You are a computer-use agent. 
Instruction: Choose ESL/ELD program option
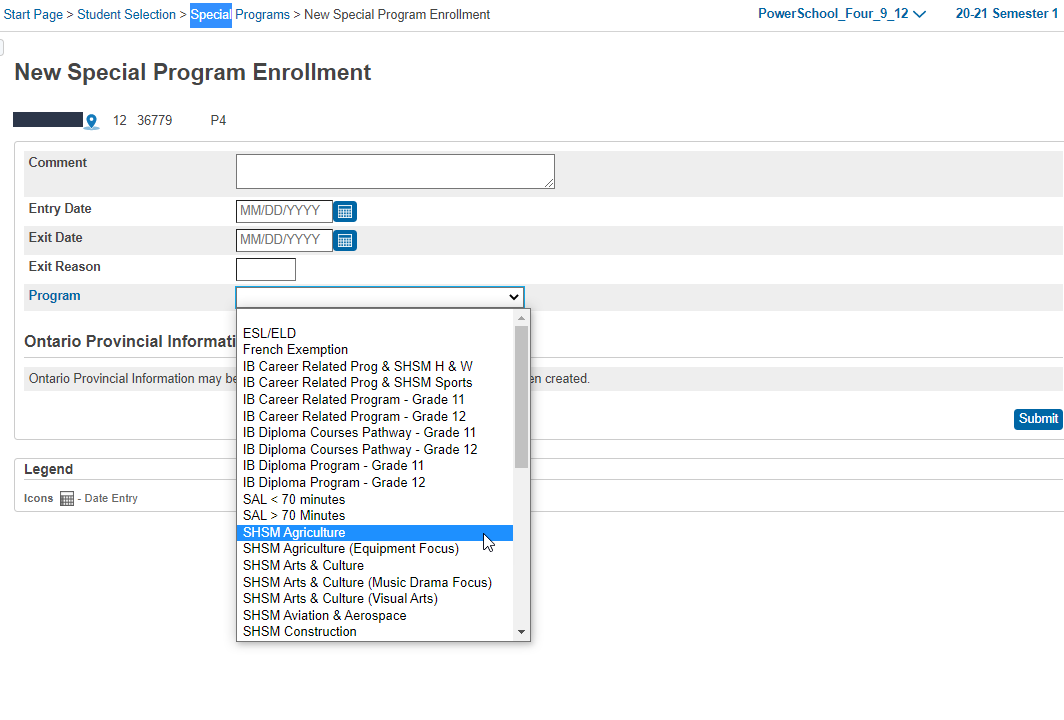point(269,333)
